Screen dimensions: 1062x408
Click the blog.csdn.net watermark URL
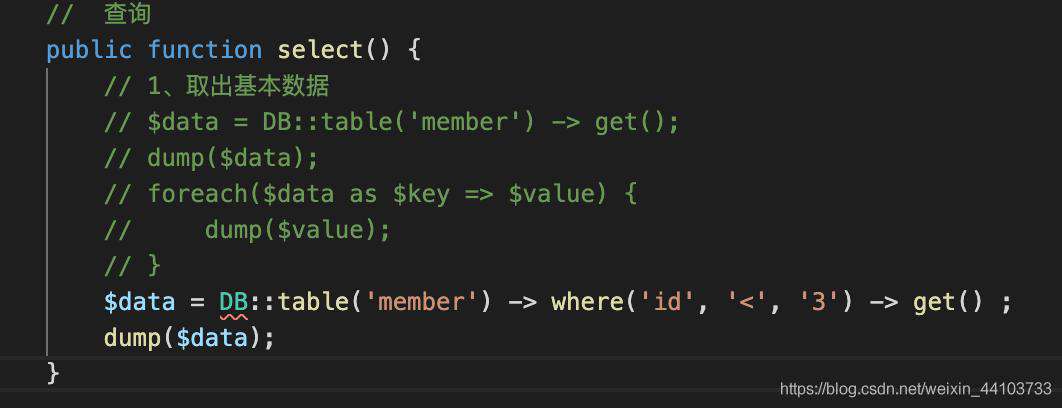[x=916, y=389]
